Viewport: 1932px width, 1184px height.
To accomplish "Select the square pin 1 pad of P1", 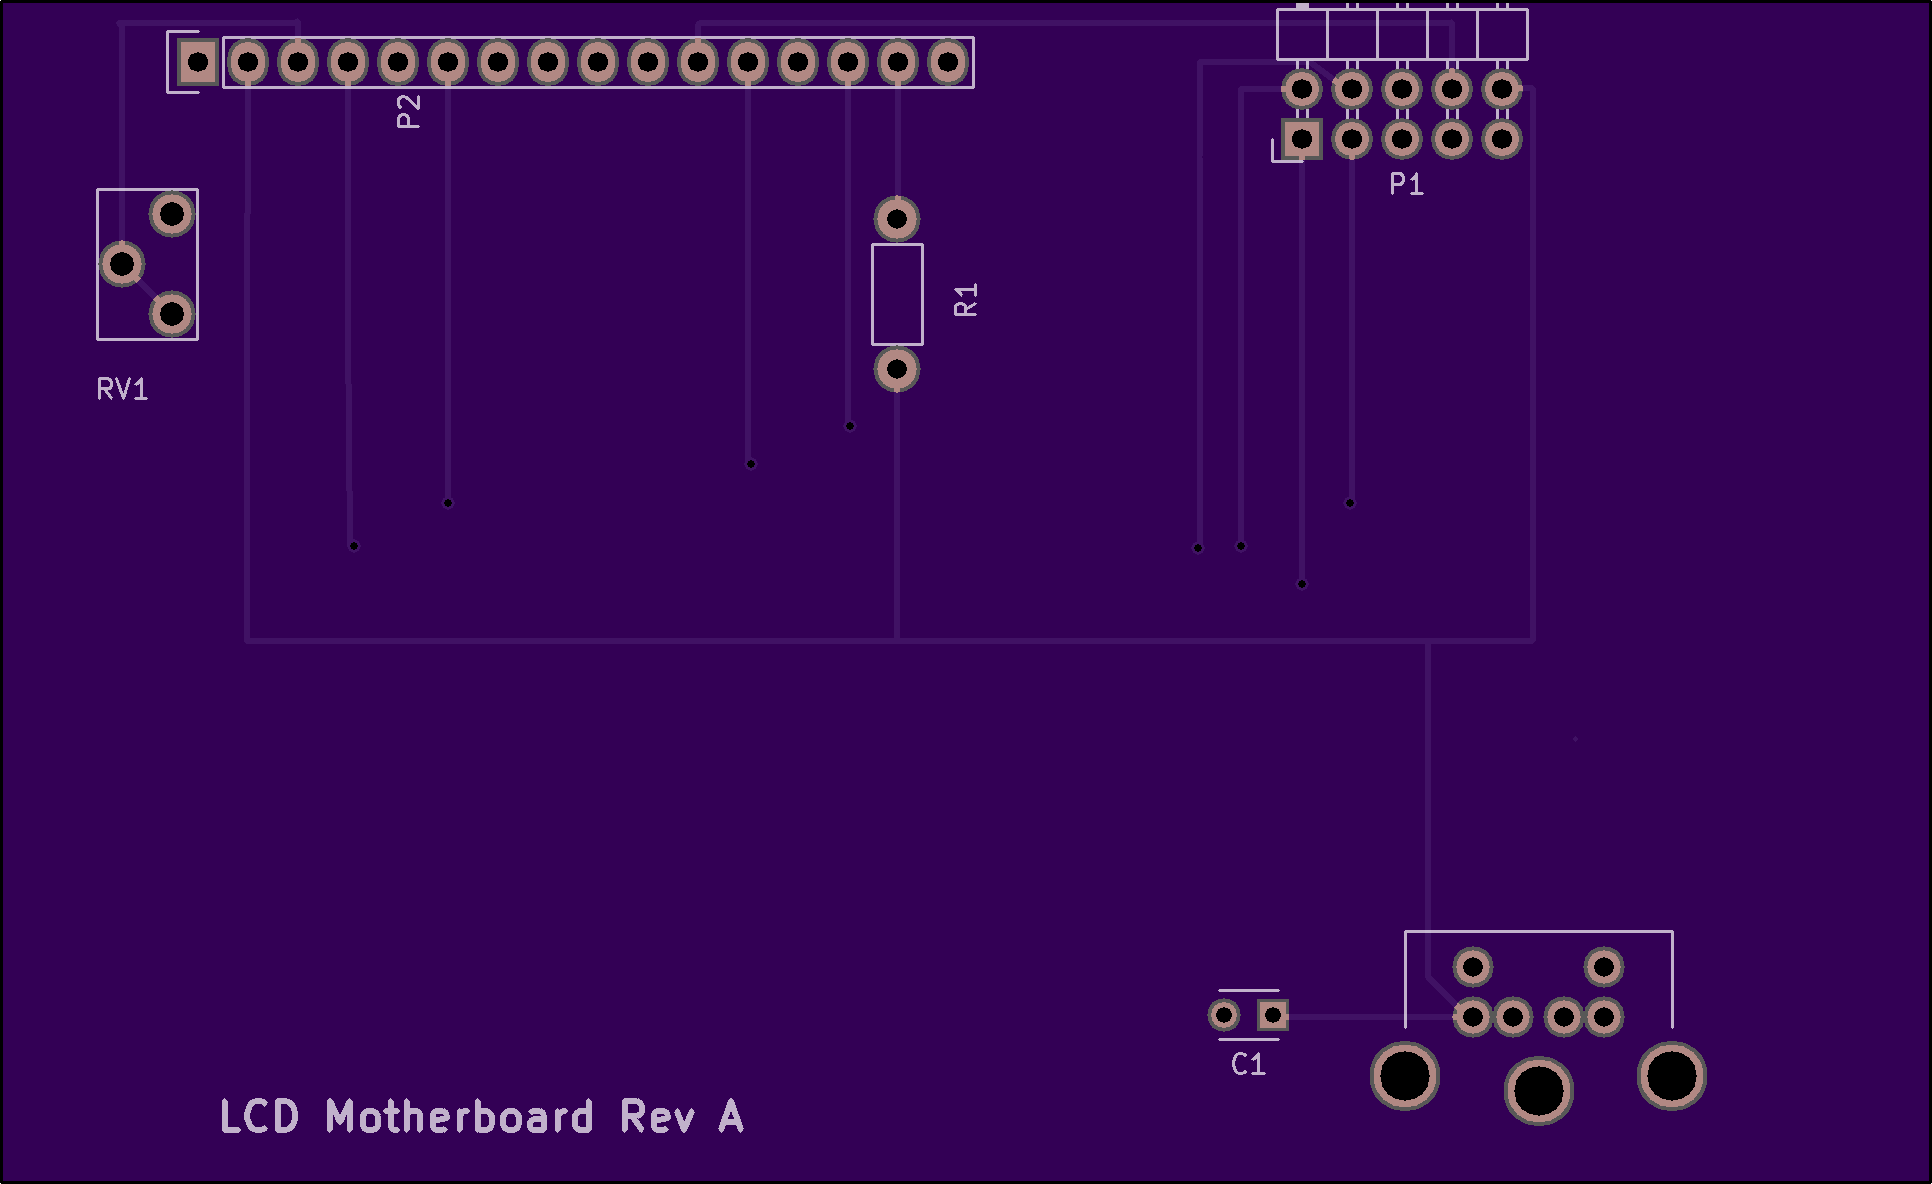I will pyautogui.click(x=1302, y=139).
